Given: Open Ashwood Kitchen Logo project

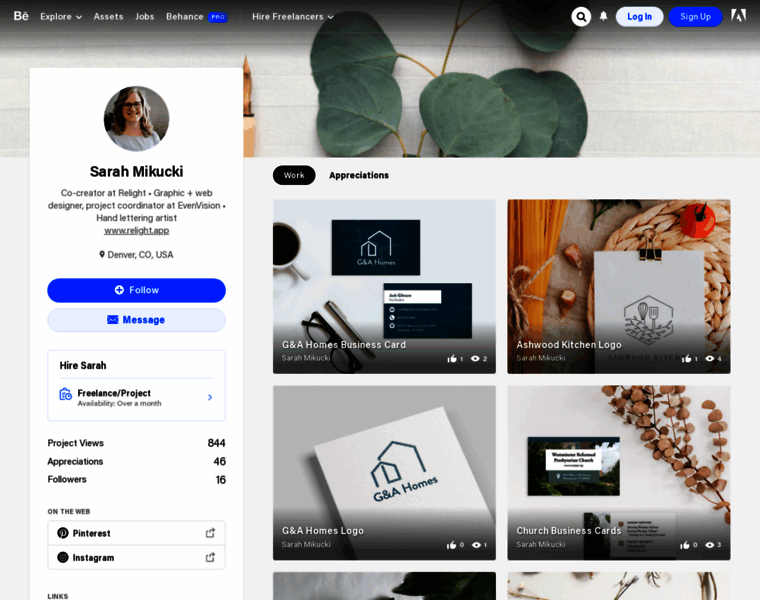Looking at the screenshot, I should tap(619, 286).
